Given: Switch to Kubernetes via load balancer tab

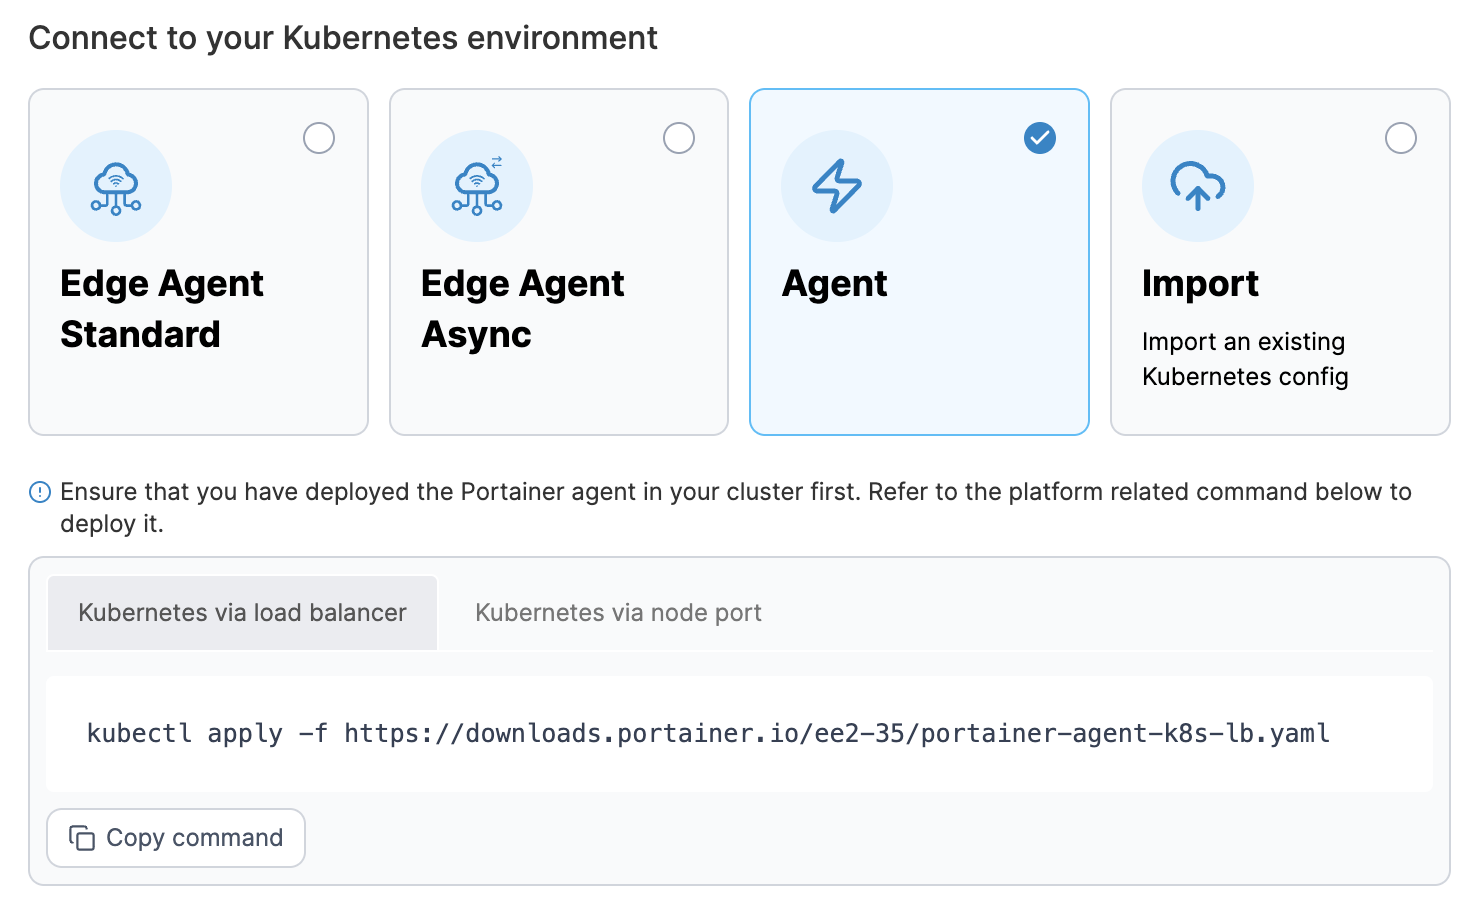Looking at the screenshot, I should [242, 613].
